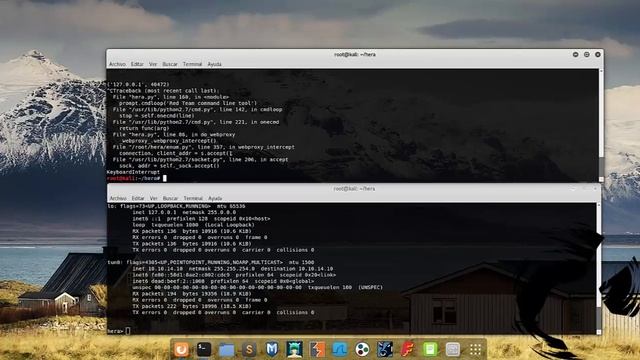Click the bottom terminal's vertical scrollbar

[598, 269]
